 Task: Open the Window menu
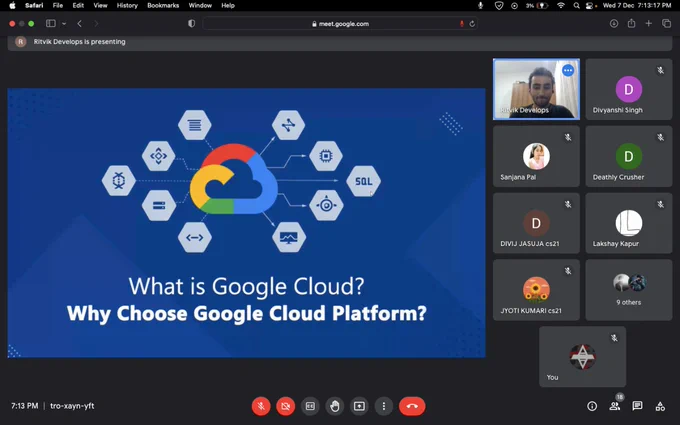pyautogui.click(x=200, y=6)
